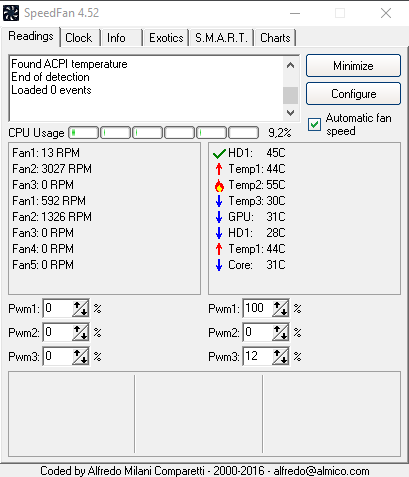
Task: Click the right Pwm2 spinner arrows
Action: tap(280, 333)
